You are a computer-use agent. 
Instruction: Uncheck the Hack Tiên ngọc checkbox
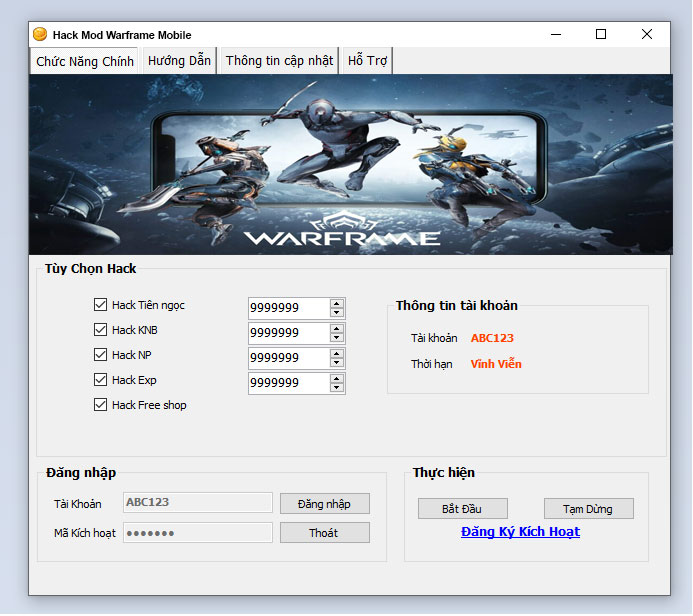click(x=100, y=305)
